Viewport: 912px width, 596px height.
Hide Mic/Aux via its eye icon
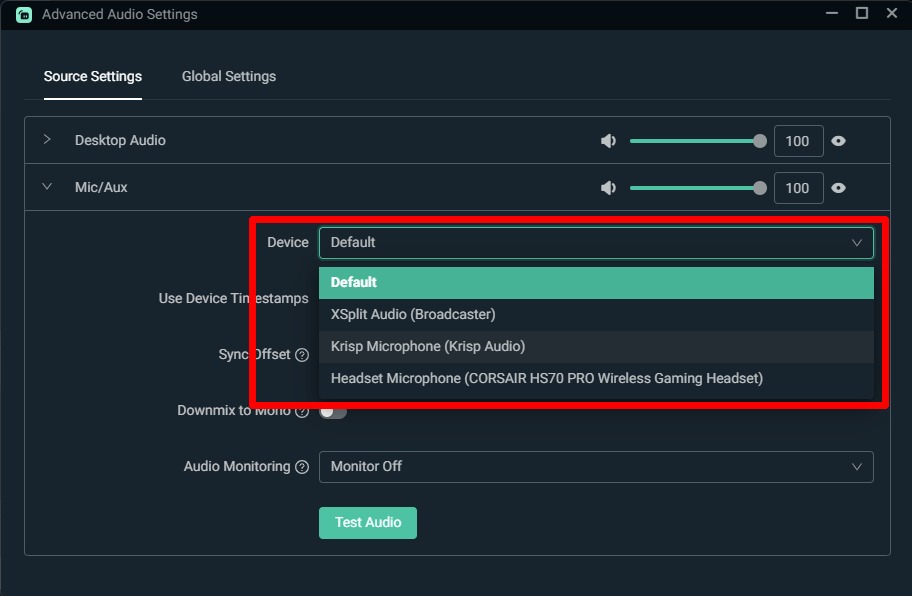pos(838,187)
